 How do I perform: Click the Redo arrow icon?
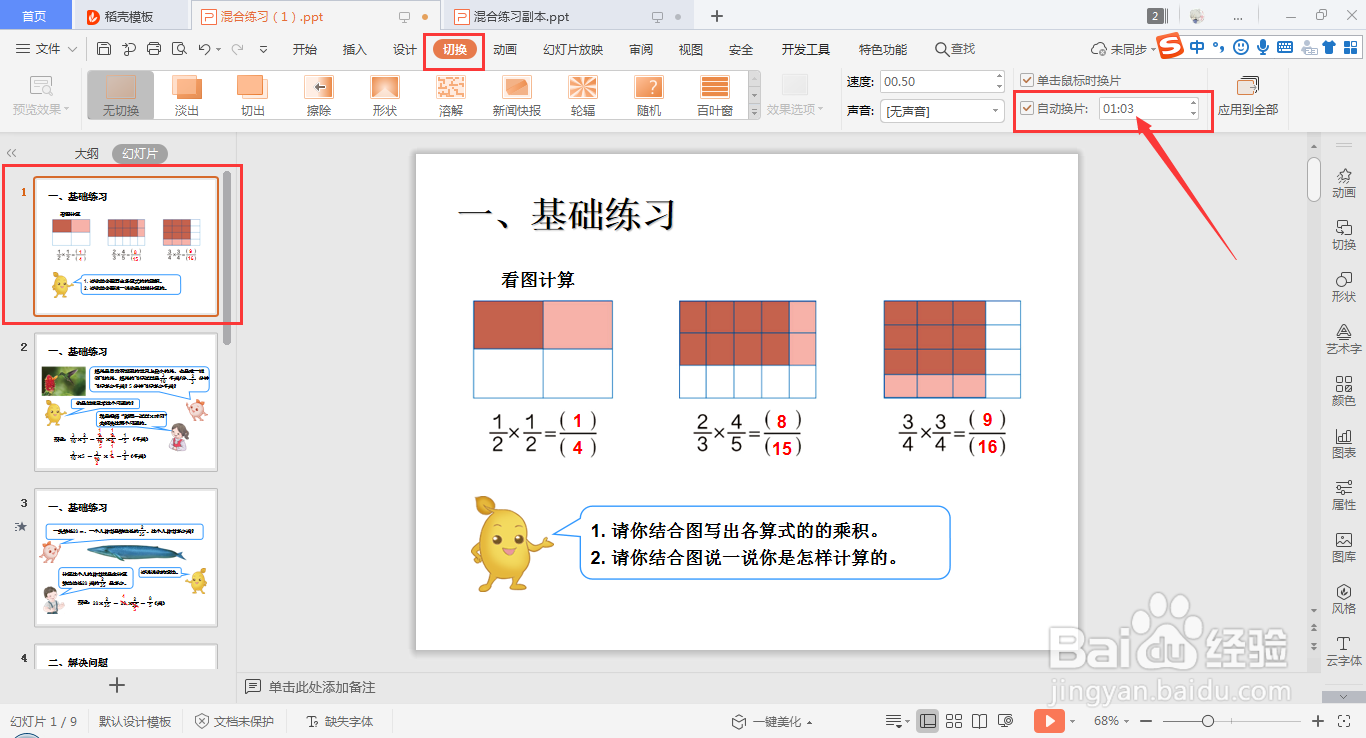pos(237,49)
